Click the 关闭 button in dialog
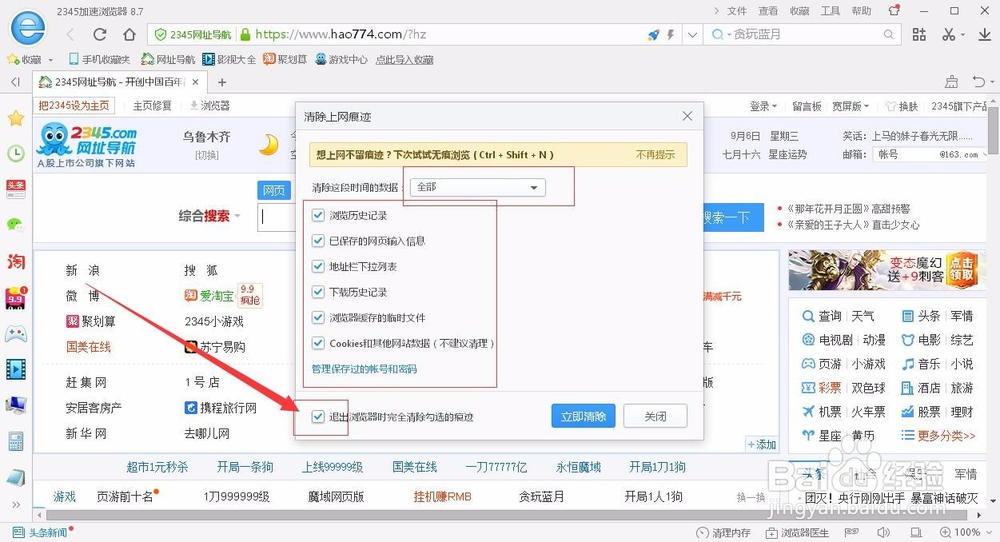Screen dimensions: 1000x542 pyautogui.click(x=655, y=416)
